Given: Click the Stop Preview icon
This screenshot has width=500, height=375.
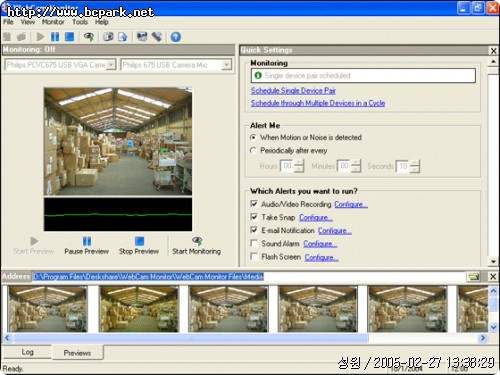Looking at the screenshot, I should point(139,241).
